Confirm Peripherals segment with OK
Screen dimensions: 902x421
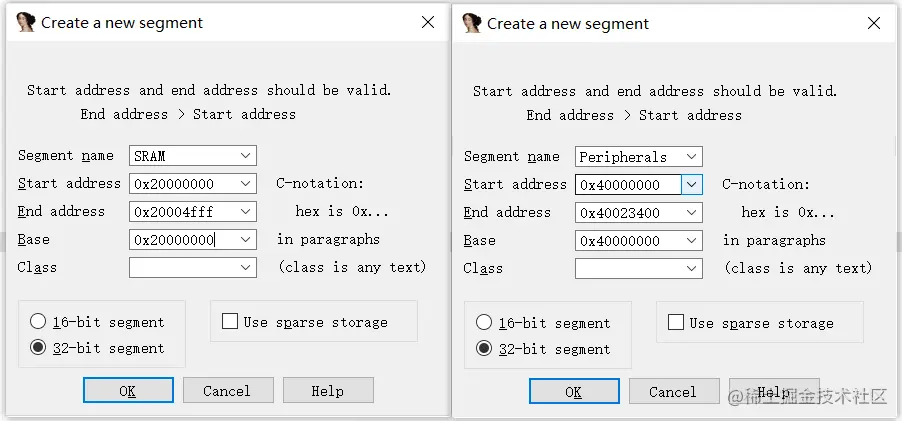(574, 392)
